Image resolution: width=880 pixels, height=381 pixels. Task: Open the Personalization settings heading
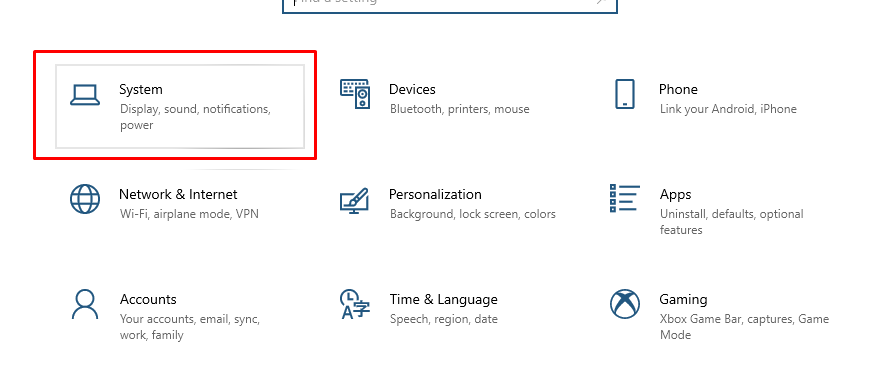pos(435,194)
